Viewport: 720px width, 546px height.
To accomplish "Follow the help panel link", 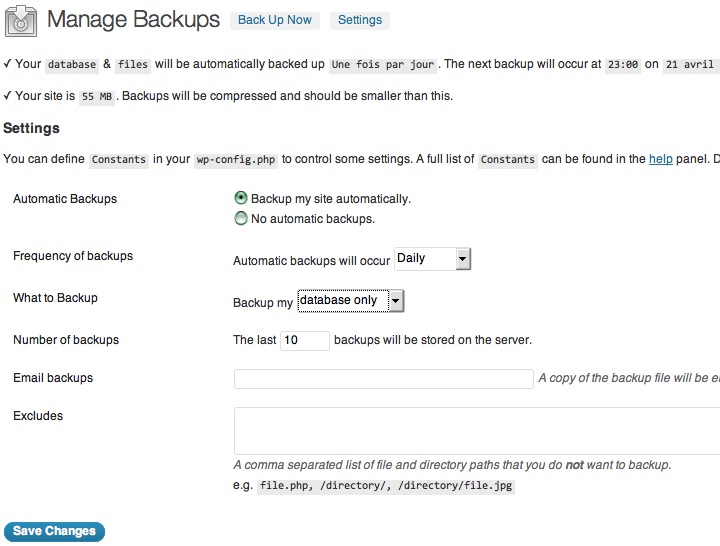I will (660, 159).
